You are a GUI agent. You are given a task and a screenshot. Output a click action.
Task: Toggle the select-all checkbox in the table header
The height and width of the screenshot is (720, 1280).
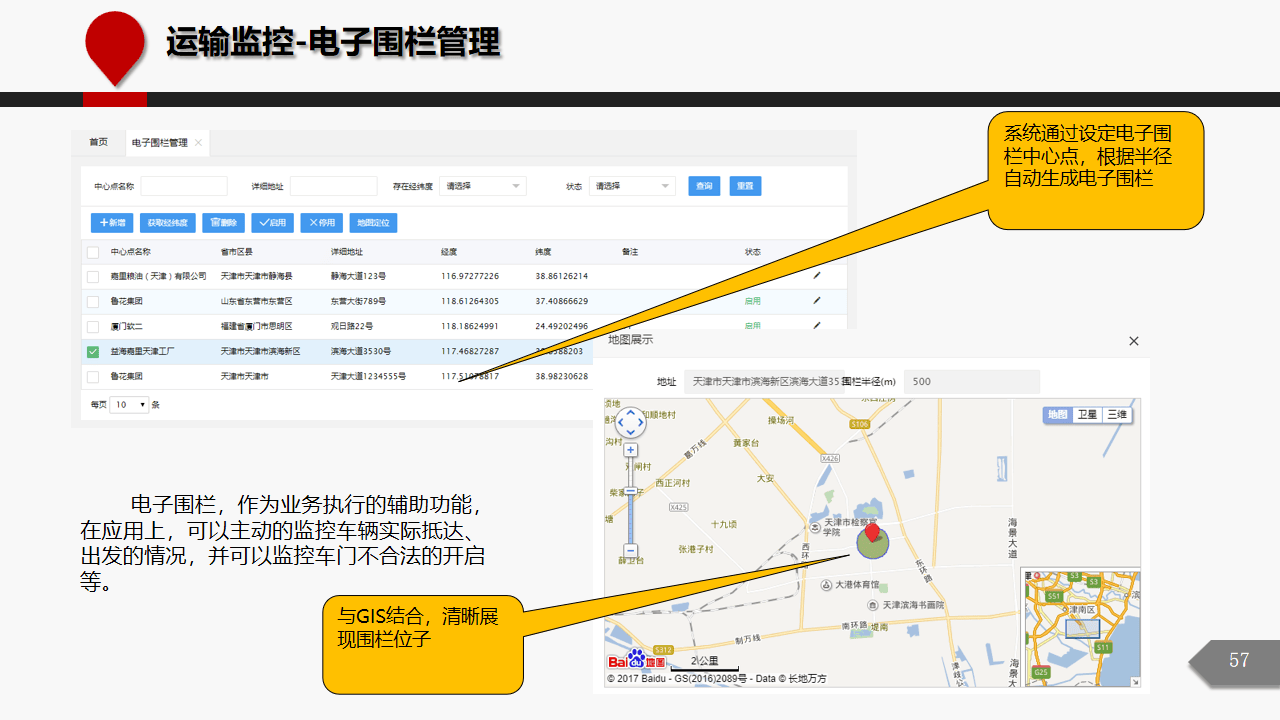pos(93,252)
